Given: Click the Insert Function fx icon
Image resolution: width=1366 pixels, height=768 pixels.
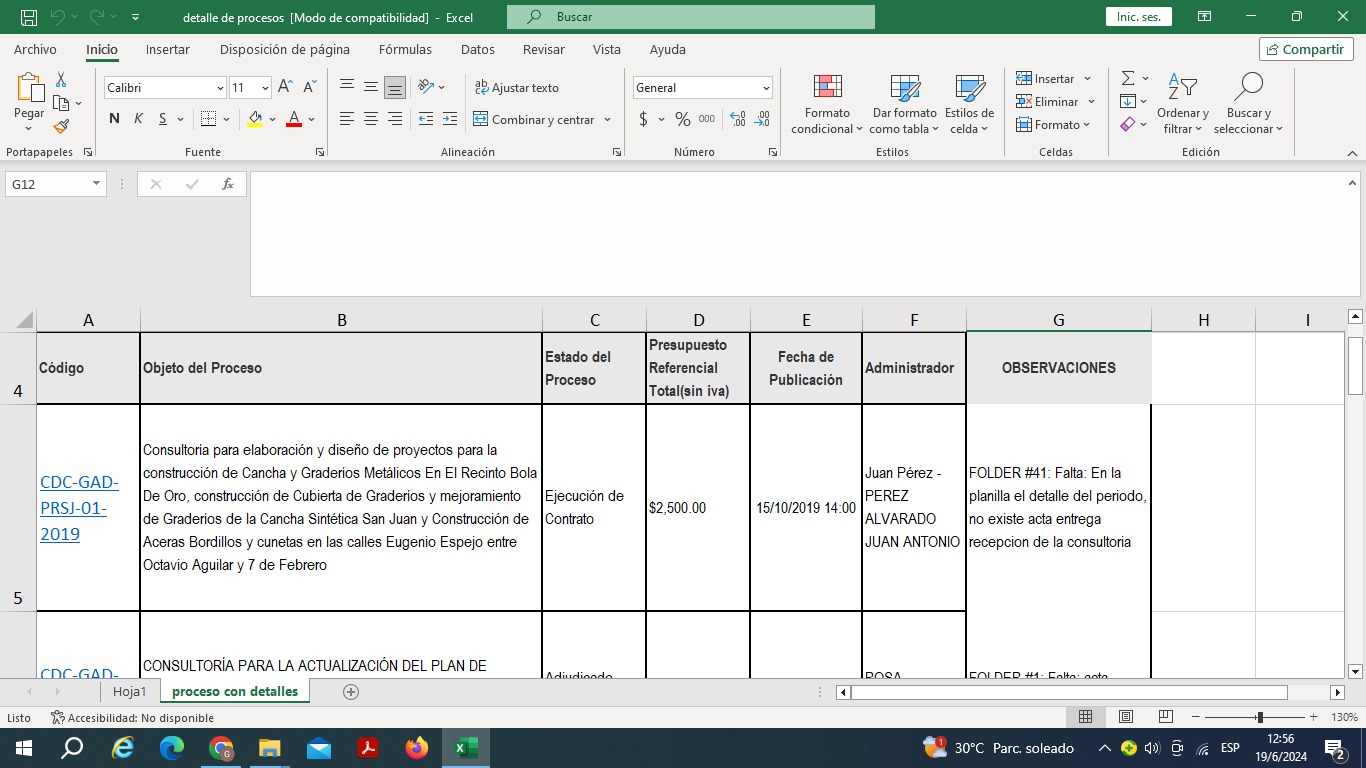Looking at the screenshot, I should pyautogui.click(x=228, y=184).
